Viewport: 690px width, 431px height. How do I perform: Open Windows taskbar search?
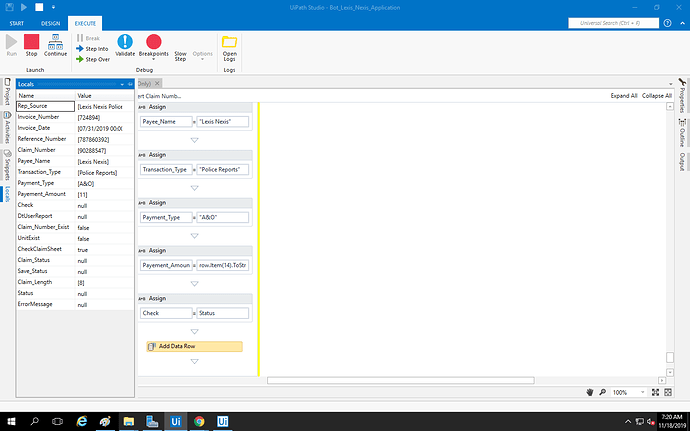point(34,421)
